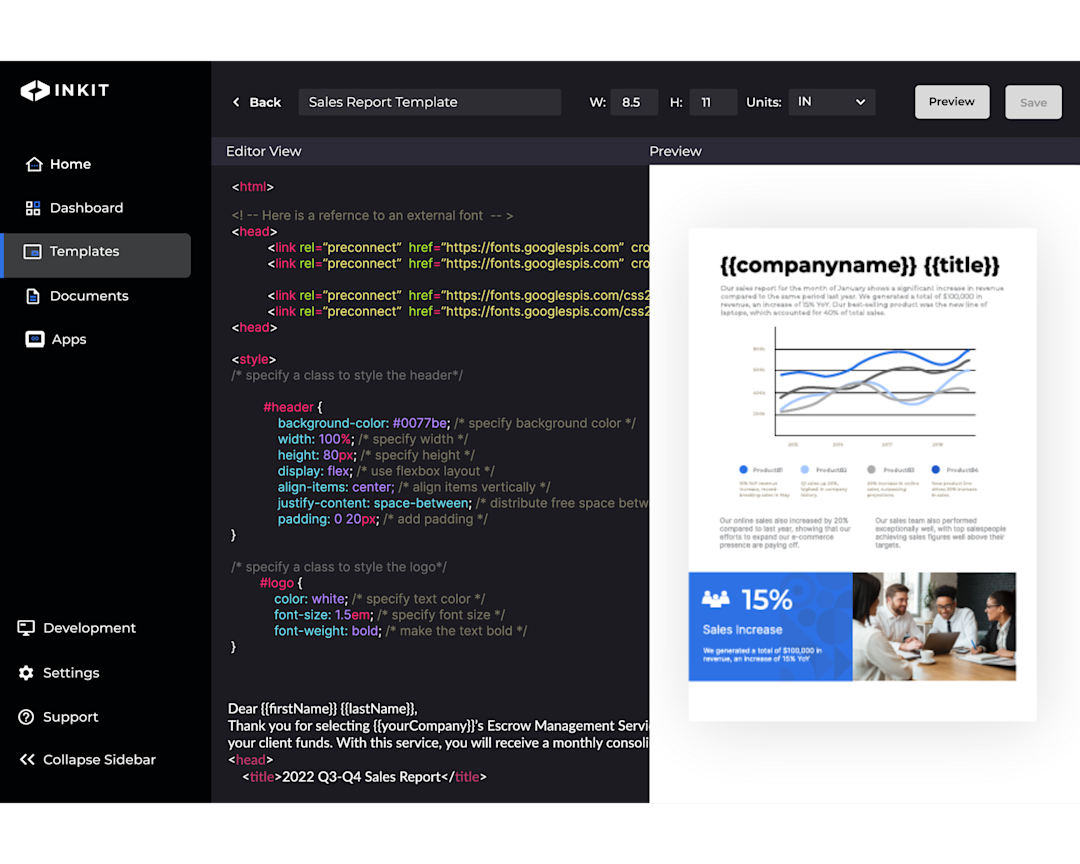Click the Save button
Viewport: 1080px width, 864px height.
click(x=1033, y=102)
